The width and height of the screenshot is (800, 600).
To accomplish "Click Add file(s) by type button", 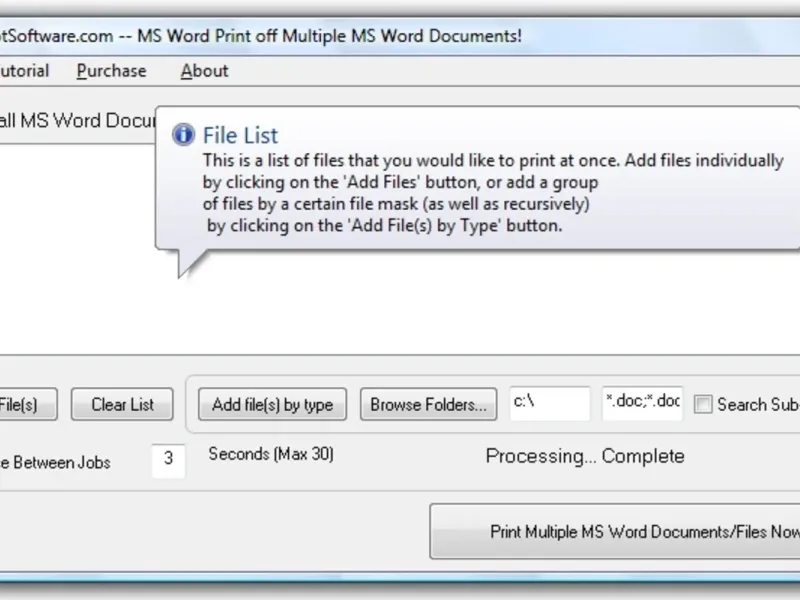I will (272, 405).
